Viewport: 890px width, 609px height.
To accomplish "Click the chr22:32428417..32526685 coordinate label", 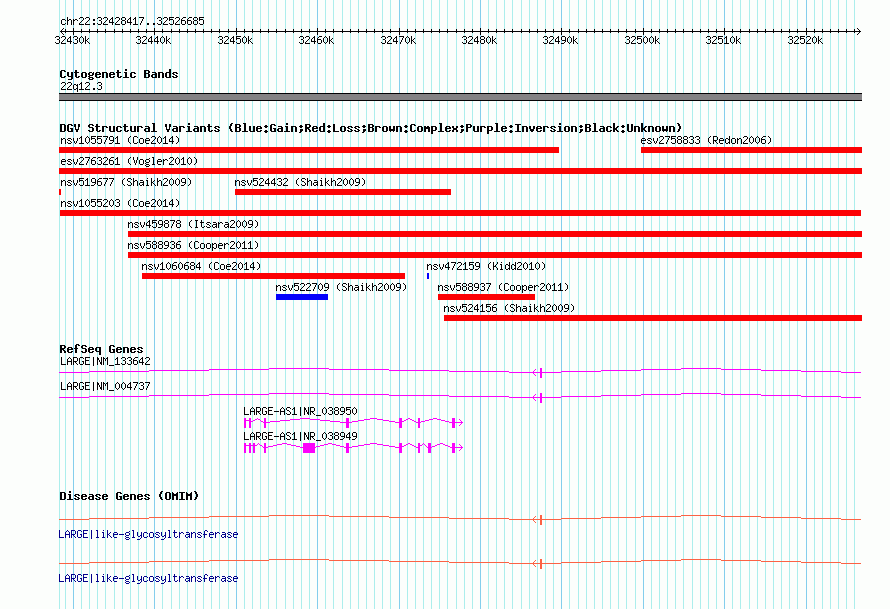I will point(132,22).
